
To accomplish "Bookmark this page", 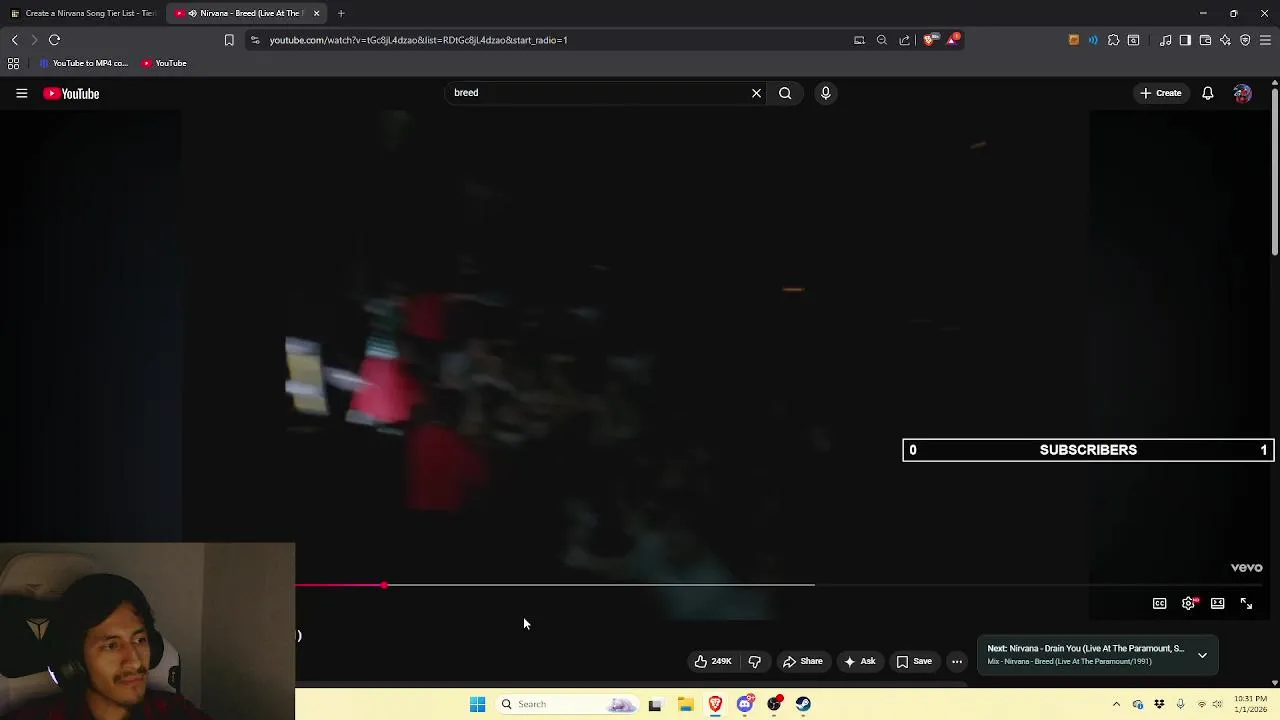I will point(229,40).
